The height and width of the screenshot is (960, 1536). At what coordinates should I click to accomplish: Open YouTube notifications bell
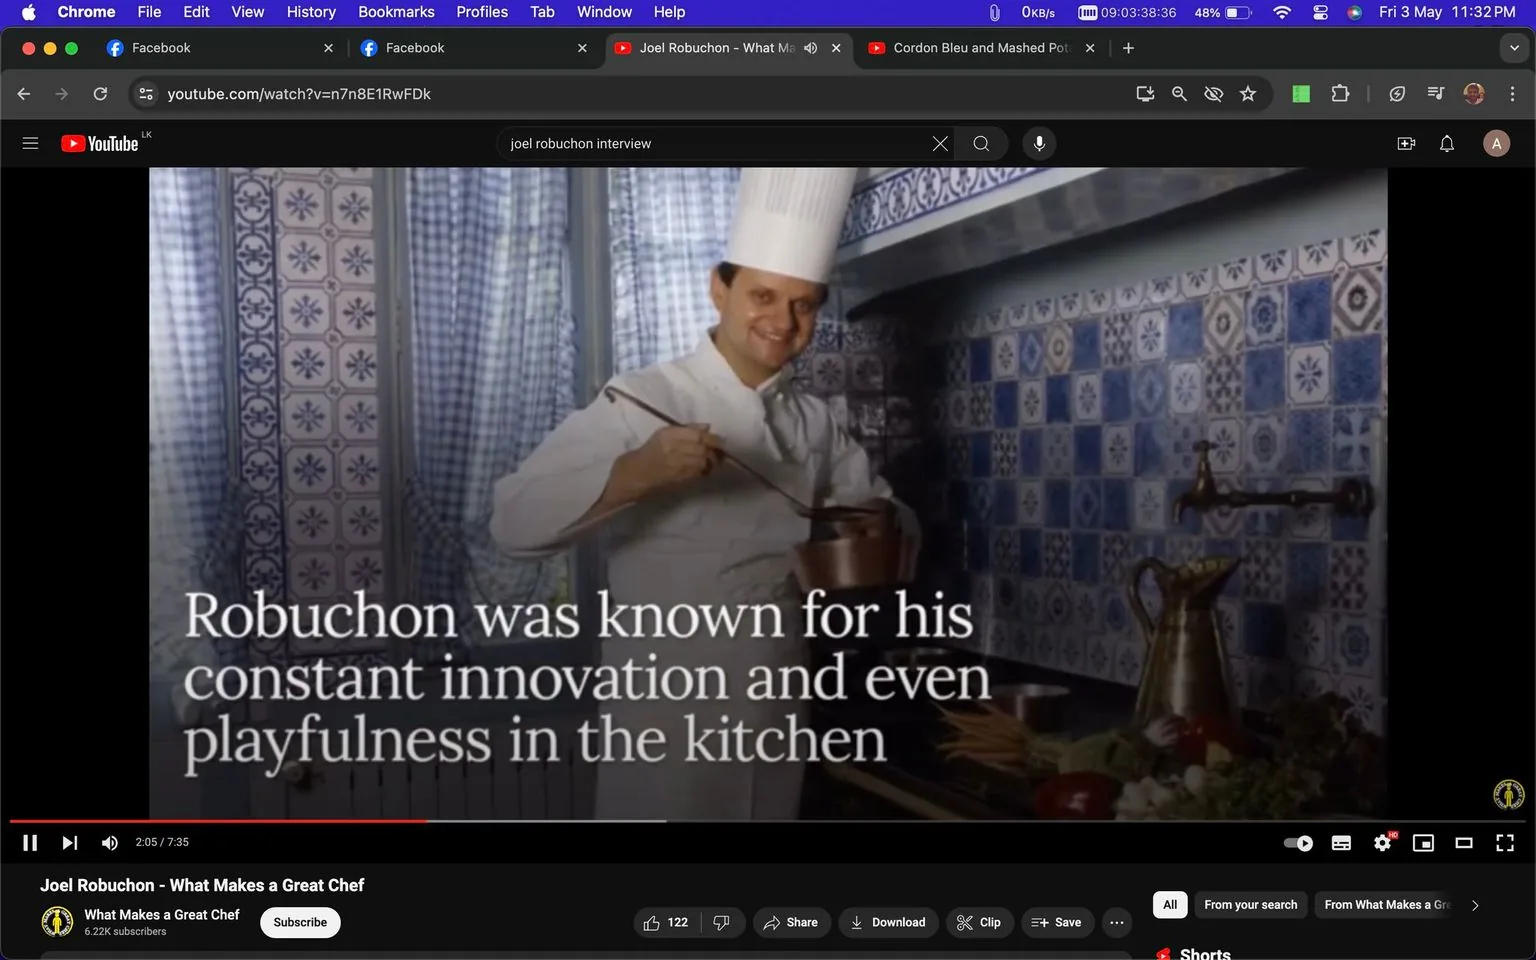pos(1445,143)
